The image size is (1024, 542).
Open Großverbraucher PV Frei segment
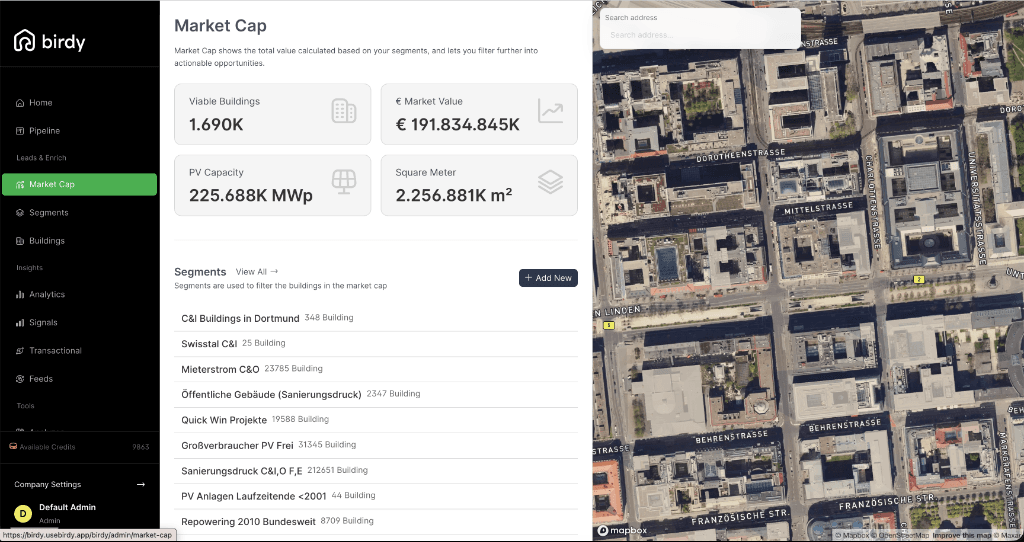click(376, 445)
